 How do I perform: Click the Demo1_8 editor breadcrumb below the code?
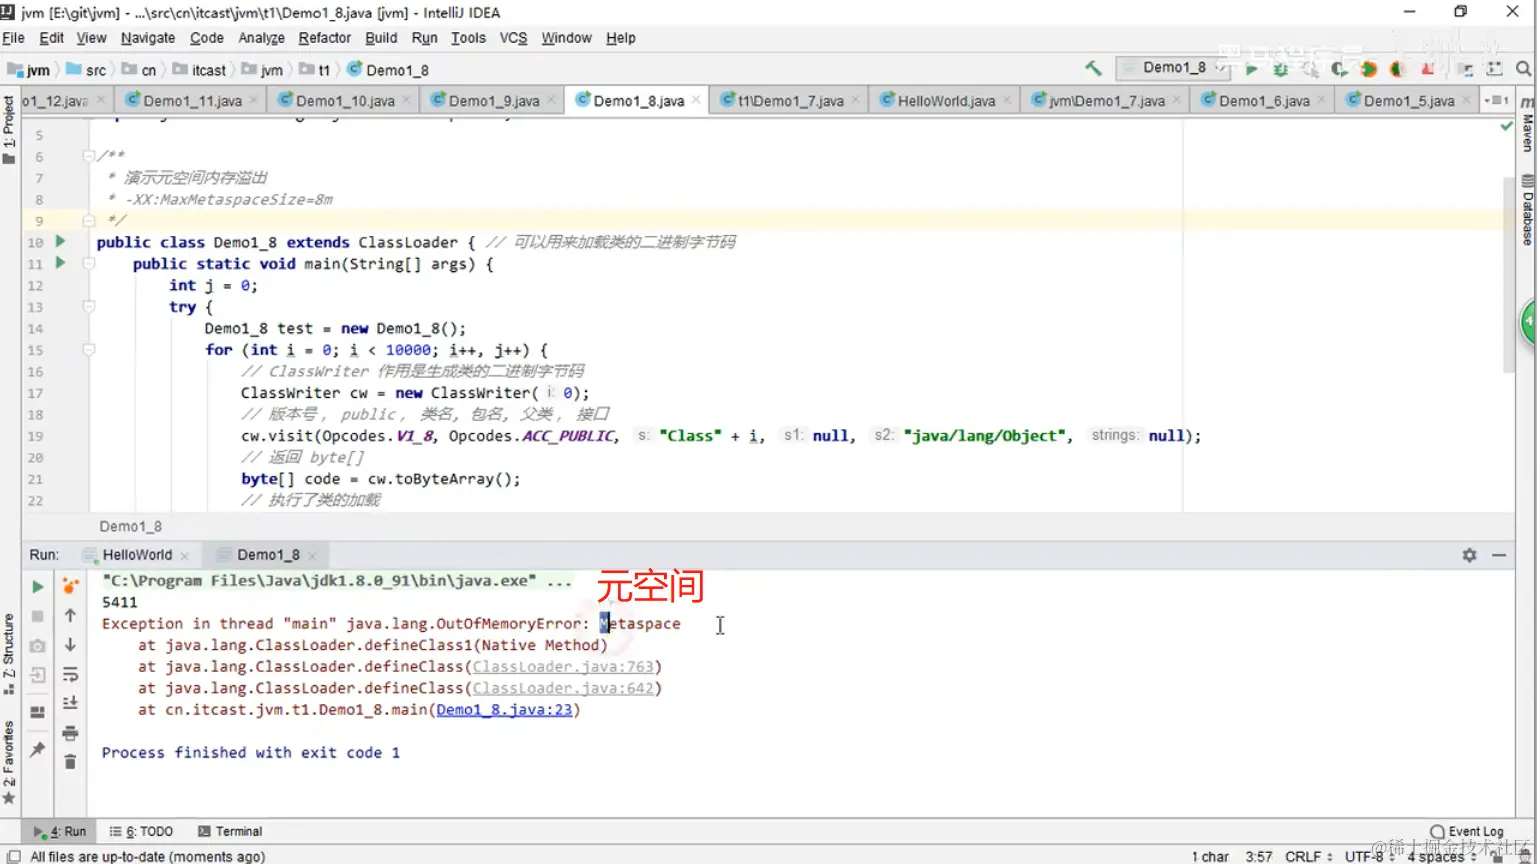pos(130,526)
